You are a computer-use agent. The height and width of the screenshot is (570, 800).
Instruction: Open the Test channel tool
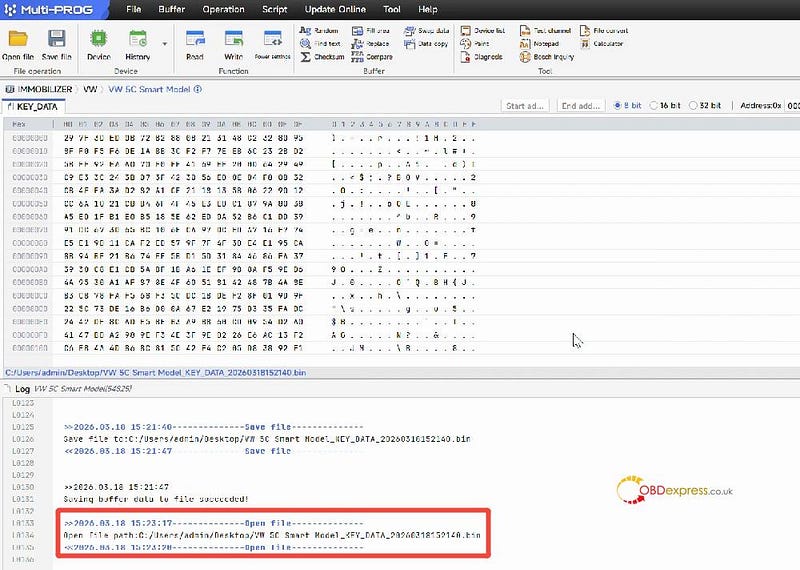tap(545, 31)
